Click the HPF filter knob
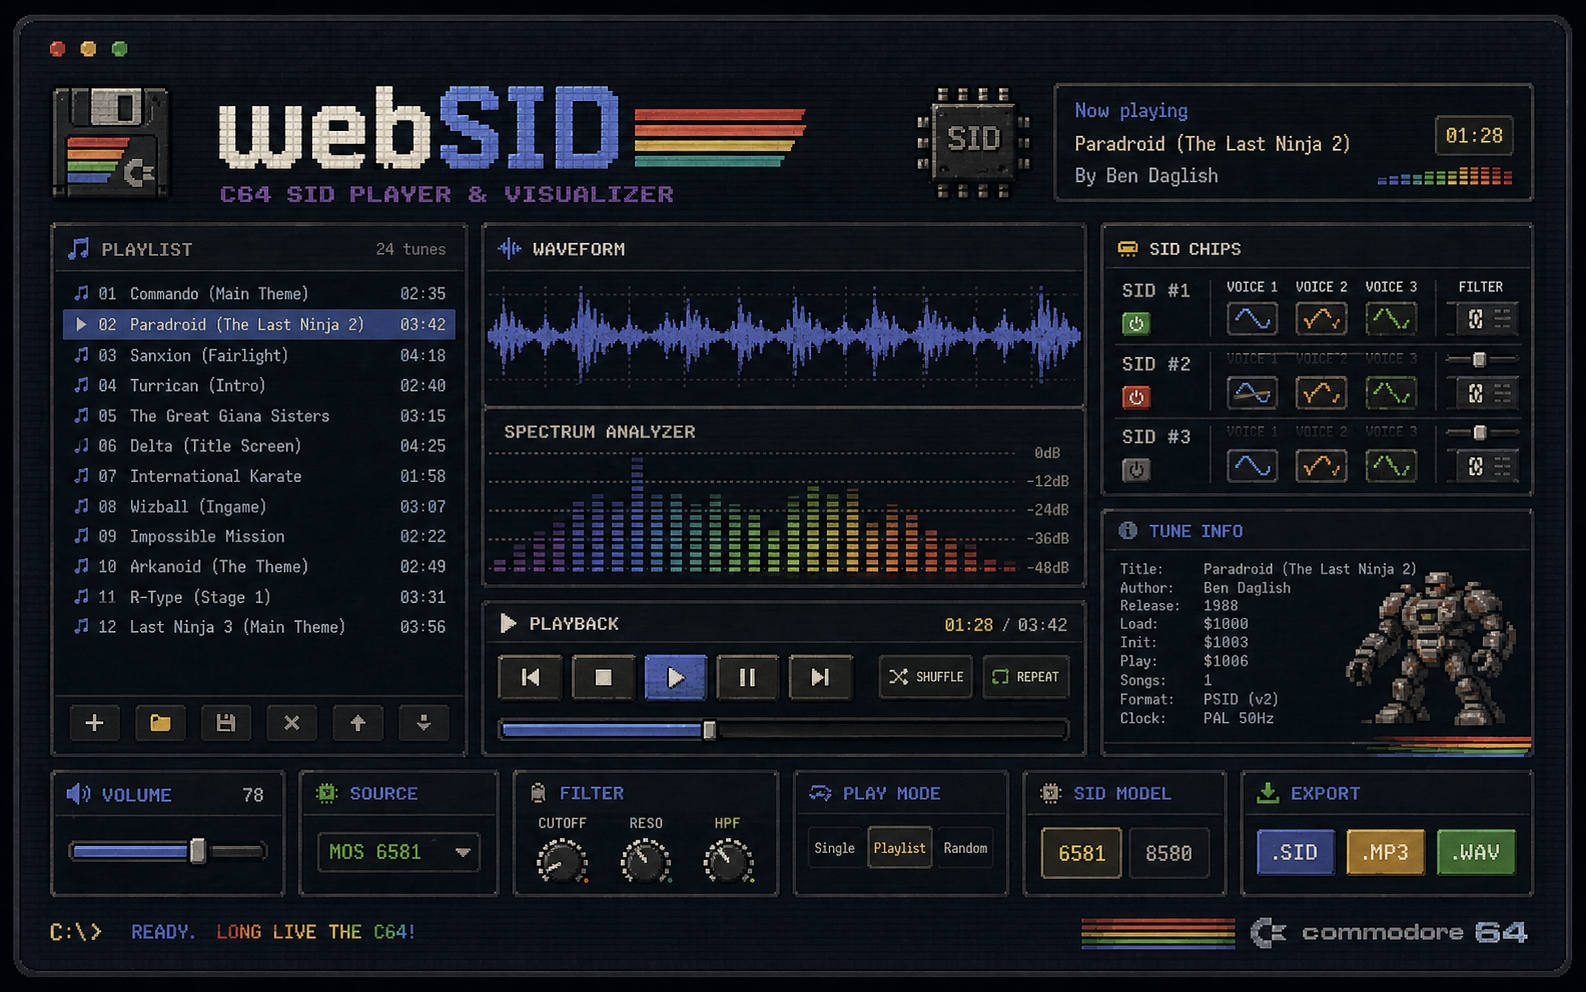 [x=728, y=861]
